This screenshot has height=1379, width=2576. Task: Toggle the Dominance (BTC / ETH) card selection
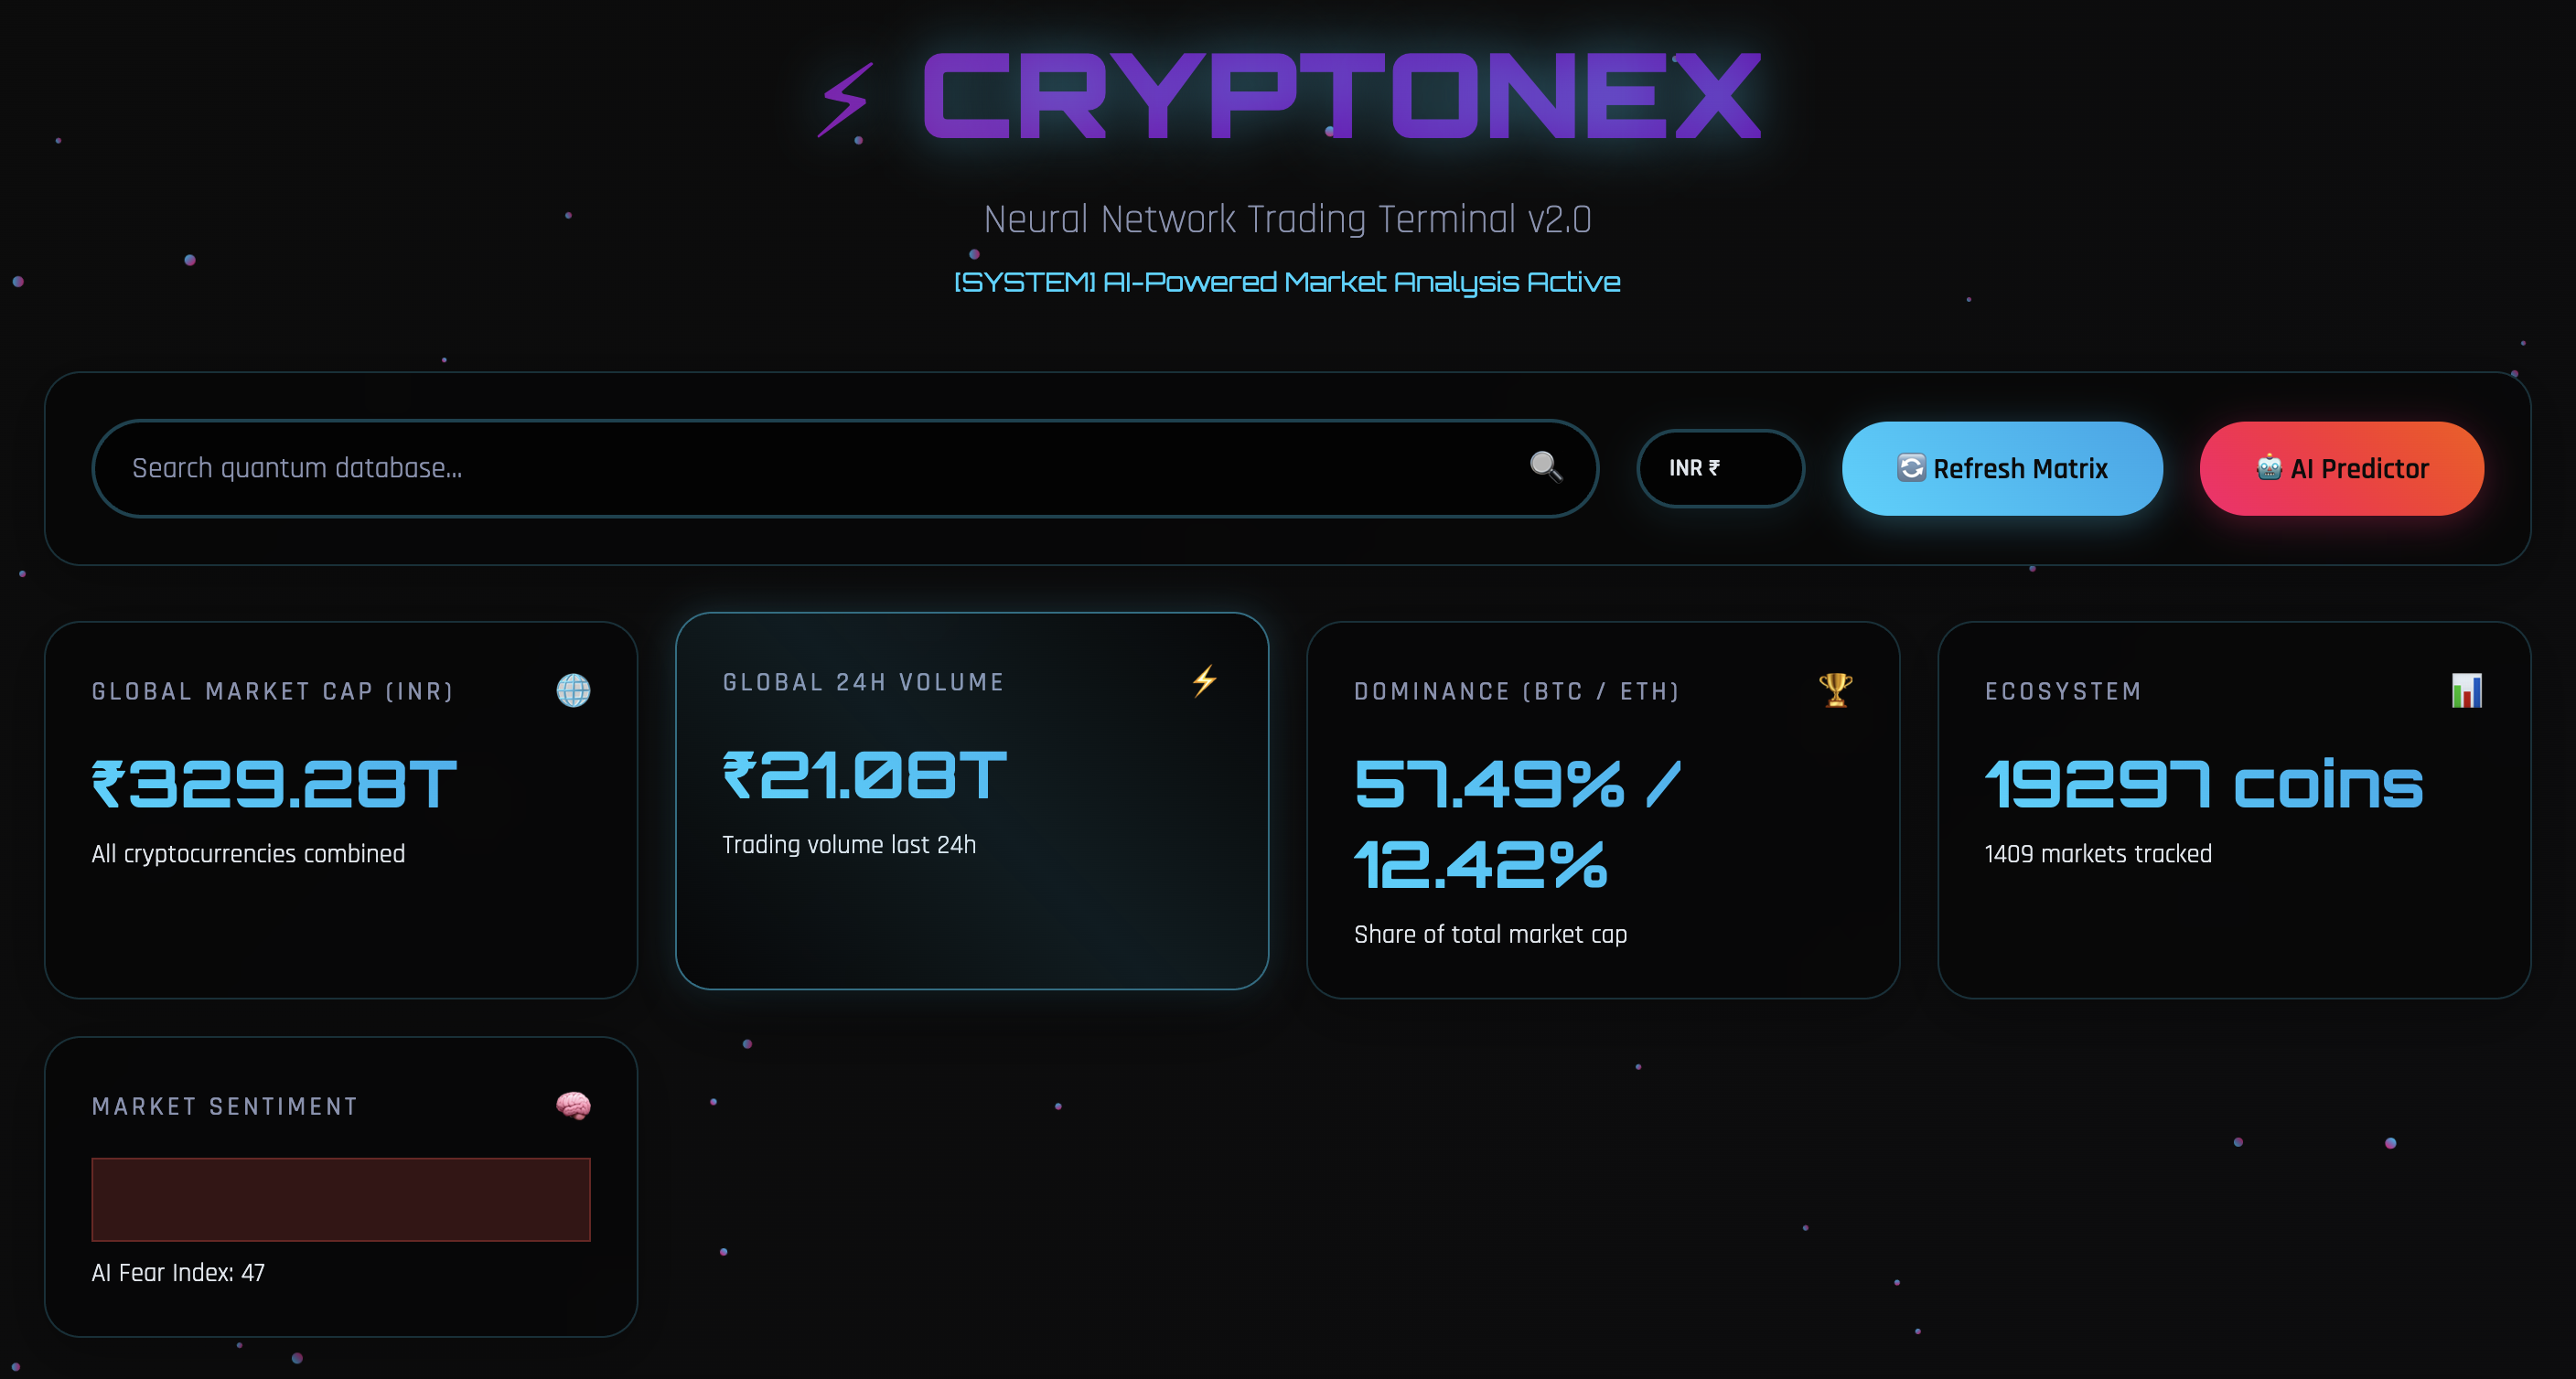(x=1602, y=810)
